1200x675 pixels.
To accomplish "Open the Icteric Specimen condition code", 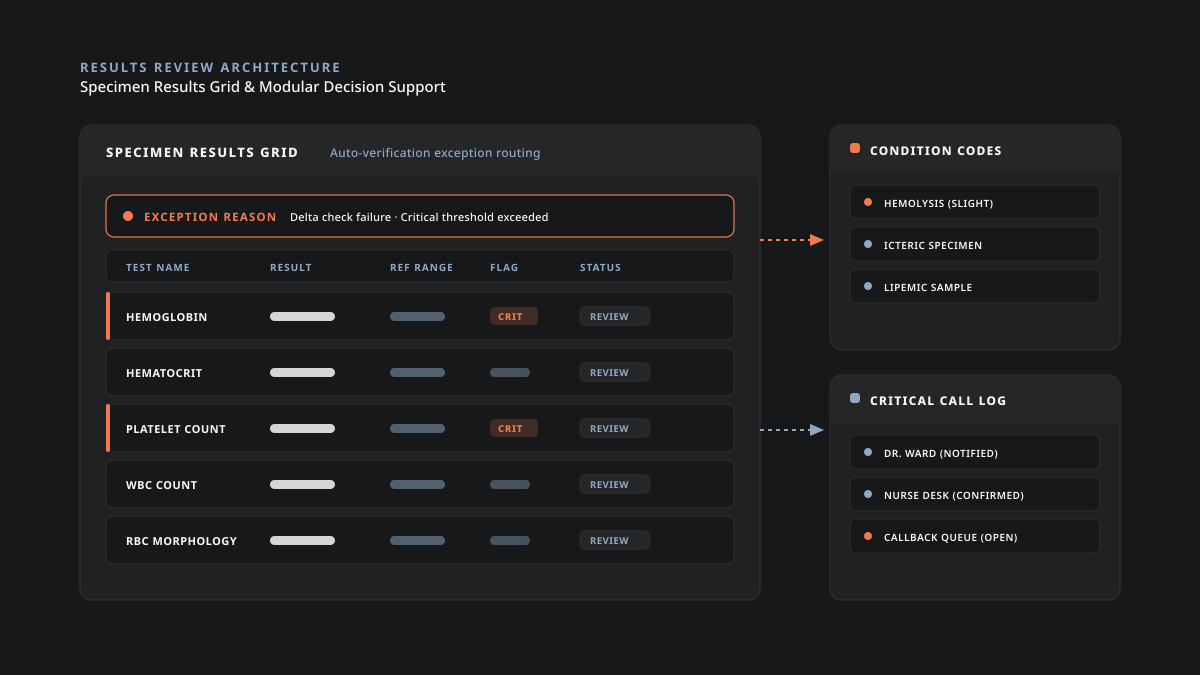I will [975, 244].
